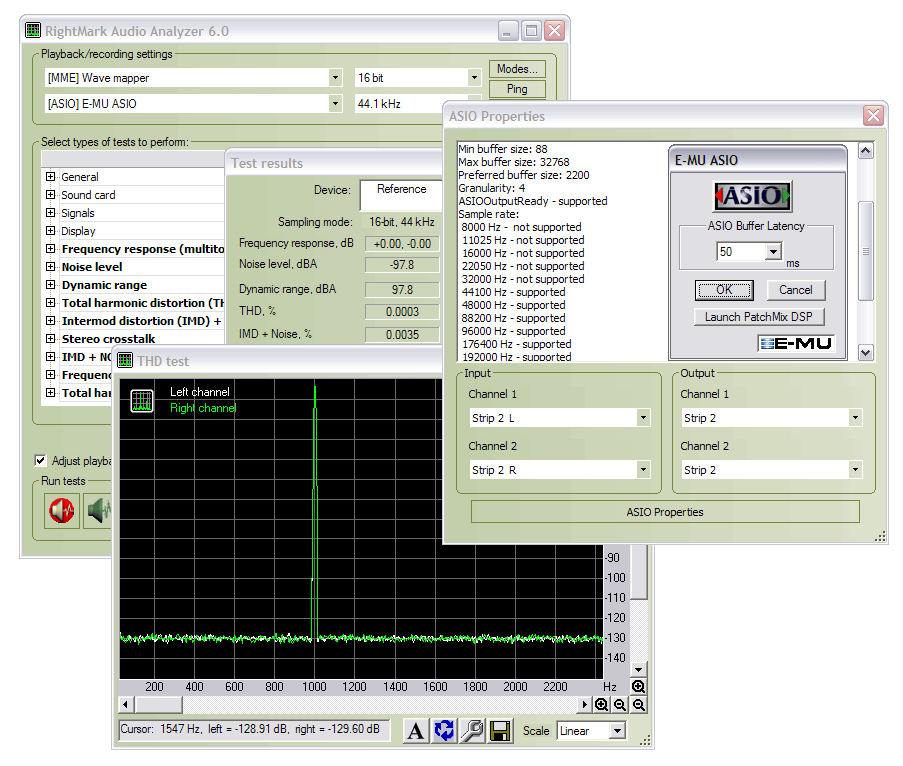Expand the Sound card tree node
903x766 pixels.
point(50,195)
